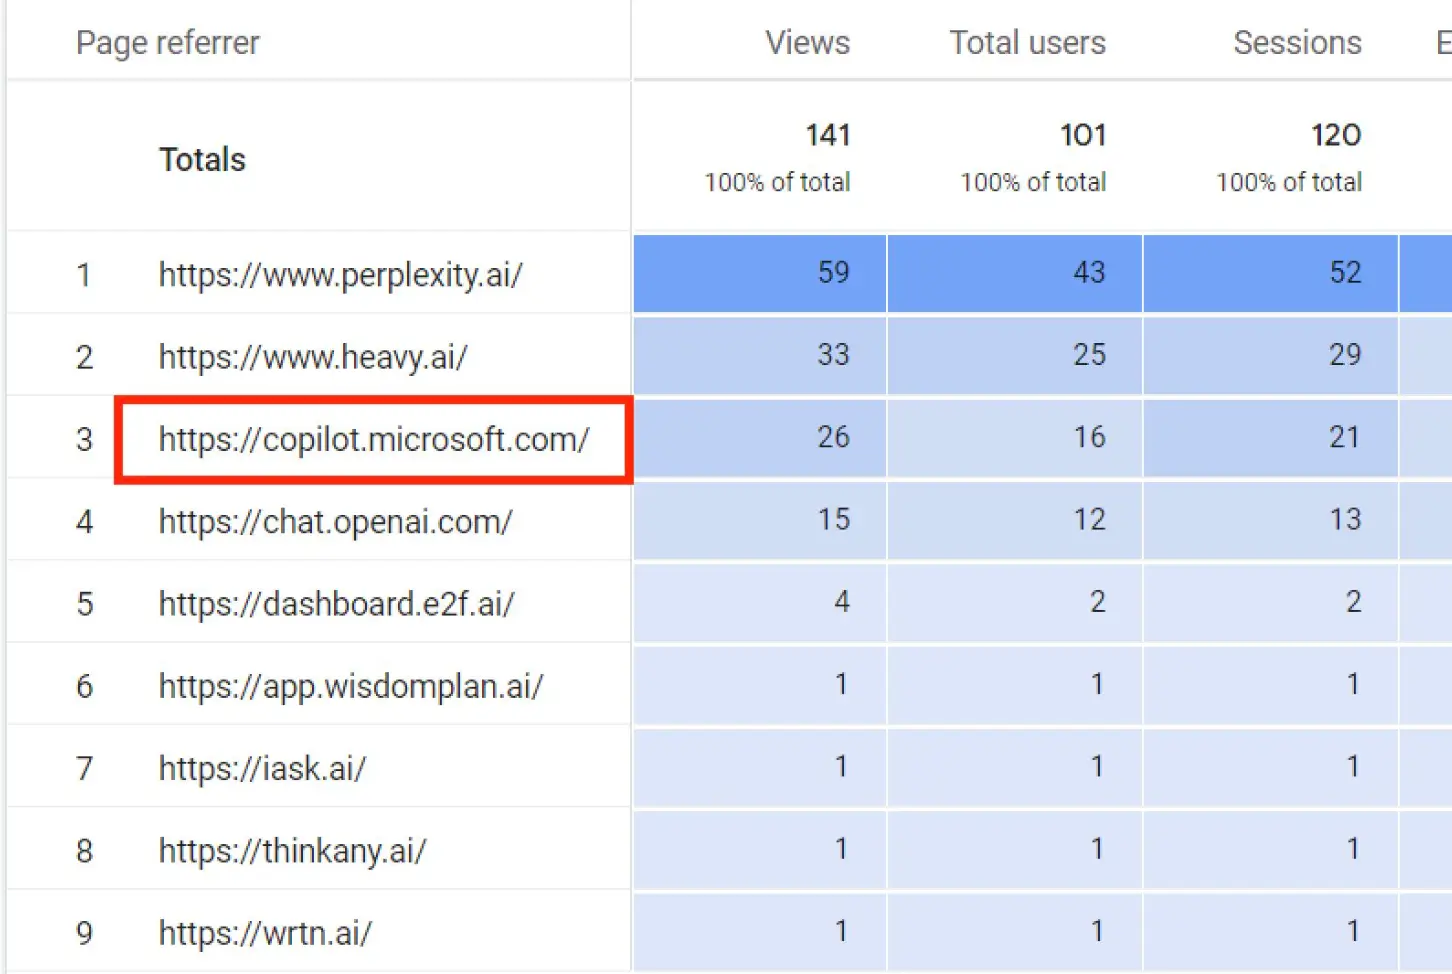Click Sessions cell 21 for copilot.microsoft.com
1452x974 pixels.
1271,437
